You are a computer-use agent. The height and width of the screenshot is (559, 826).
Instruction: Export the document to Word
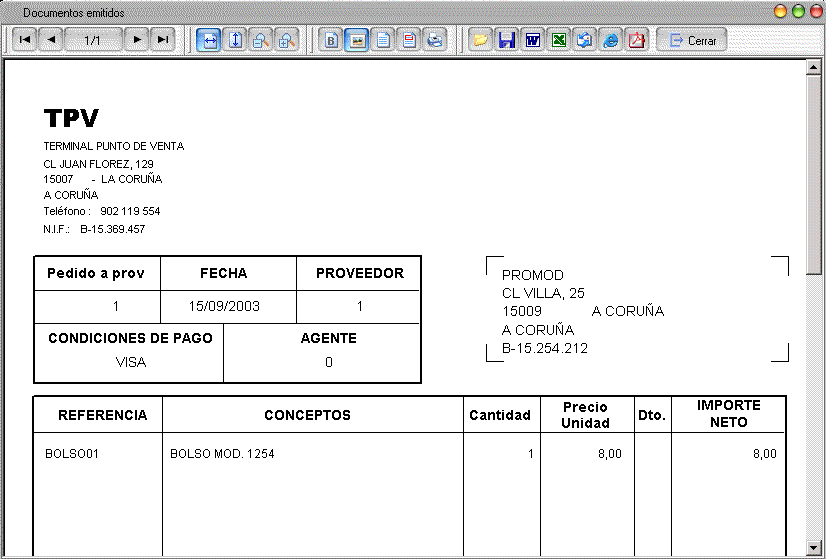pos(533,40)
